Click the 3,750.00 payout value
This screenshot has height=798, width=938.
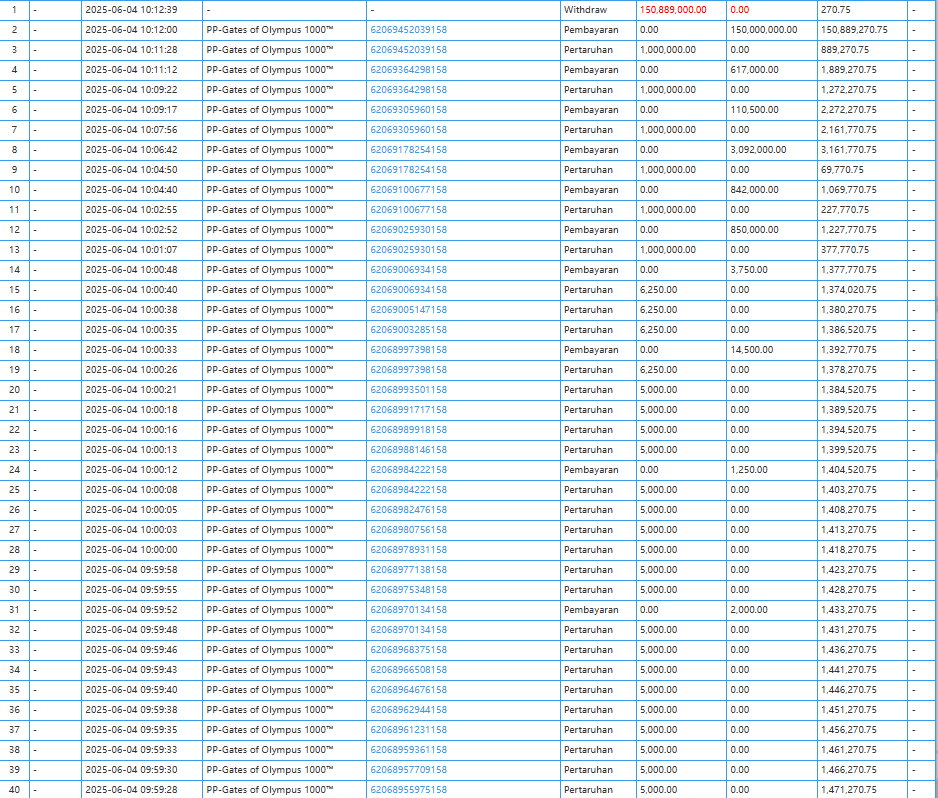(x=749, y=270)
